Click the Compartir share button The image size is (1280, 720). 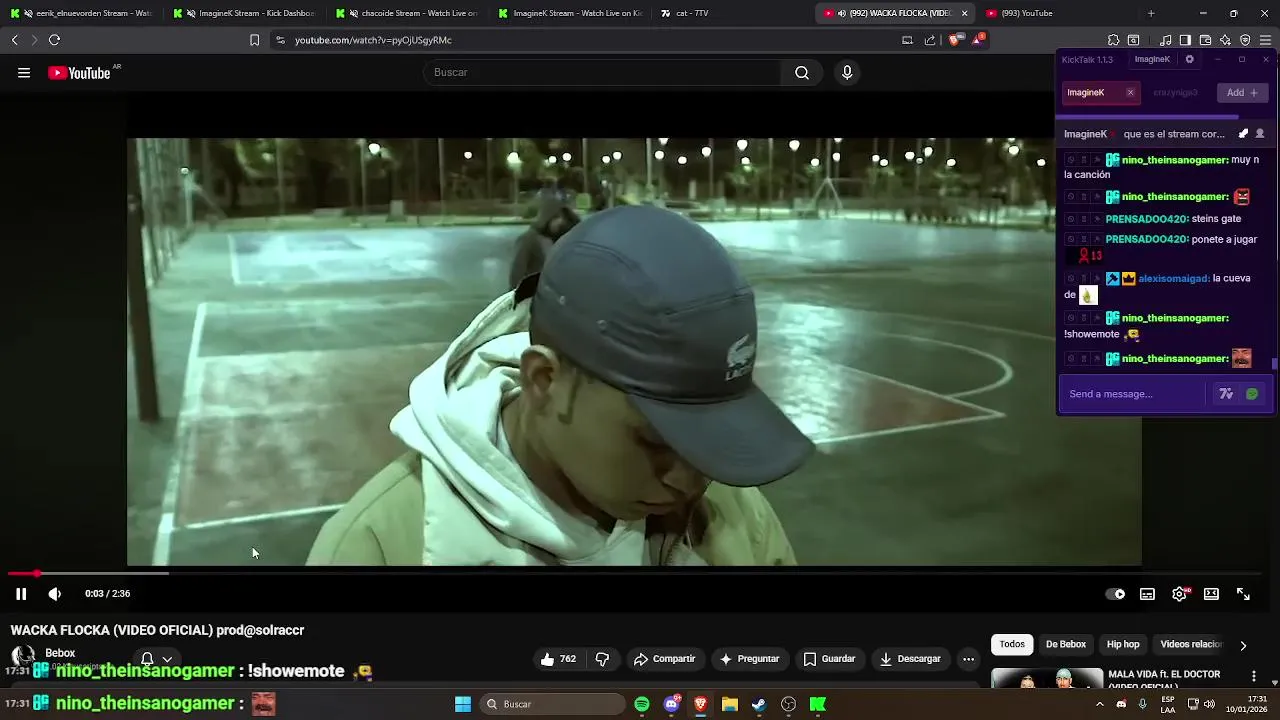click(x=664, y=659)
